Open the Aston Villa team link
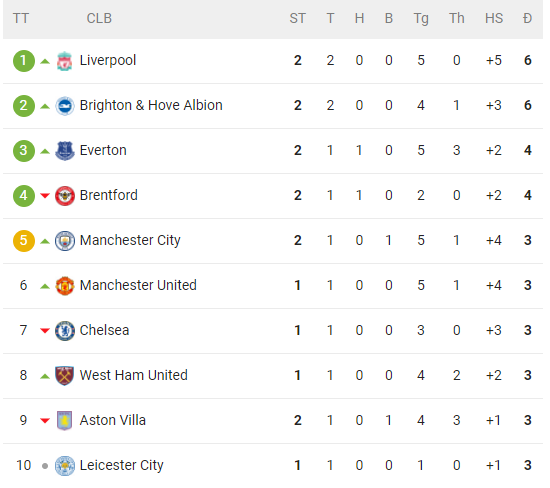 (x=112, y=420)
